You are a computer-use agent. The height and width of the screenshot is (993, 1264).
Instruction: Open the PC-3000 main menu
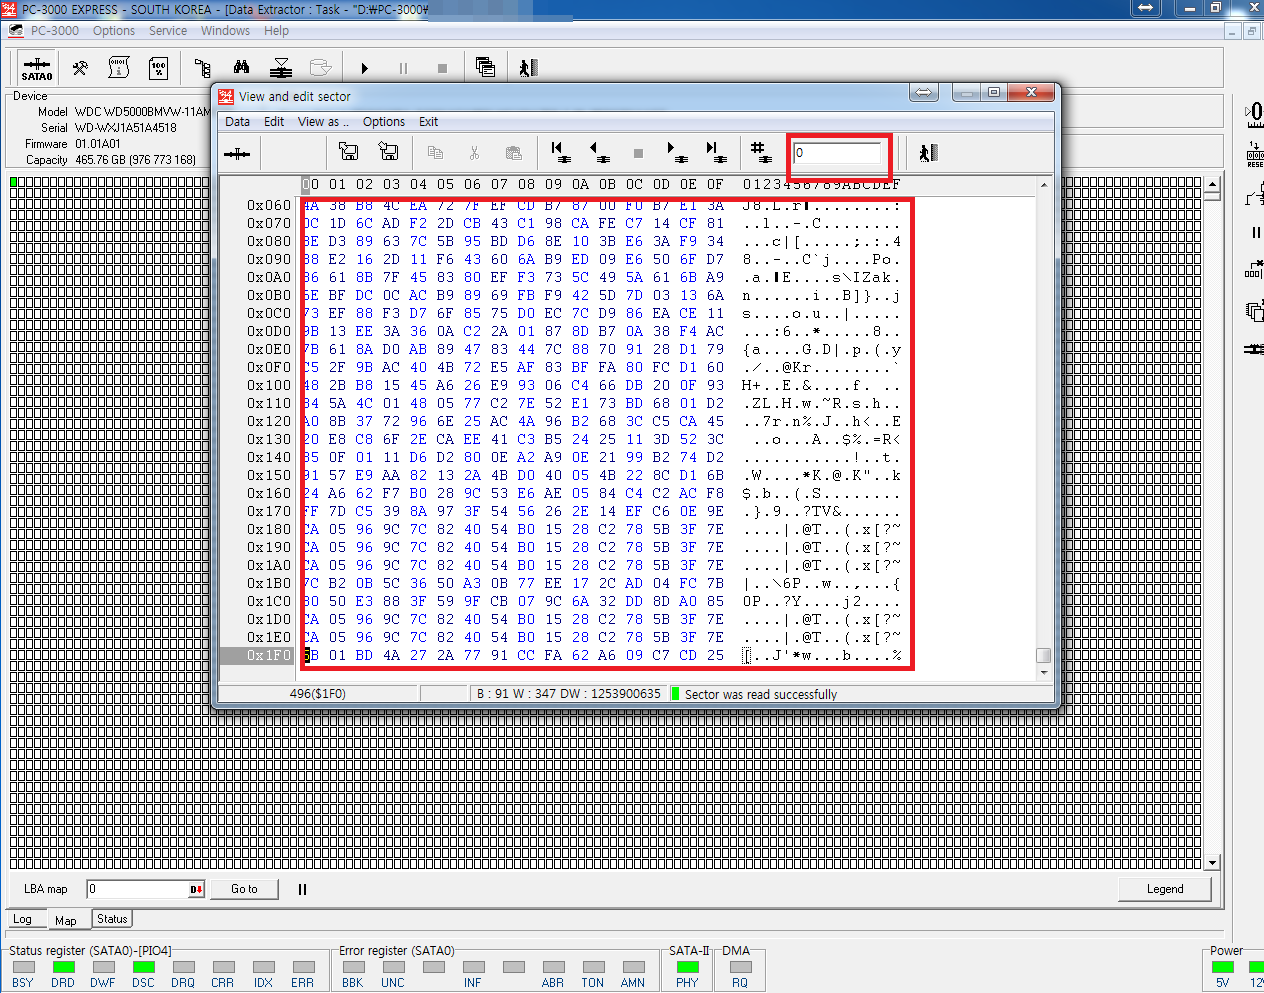(54, 31)
